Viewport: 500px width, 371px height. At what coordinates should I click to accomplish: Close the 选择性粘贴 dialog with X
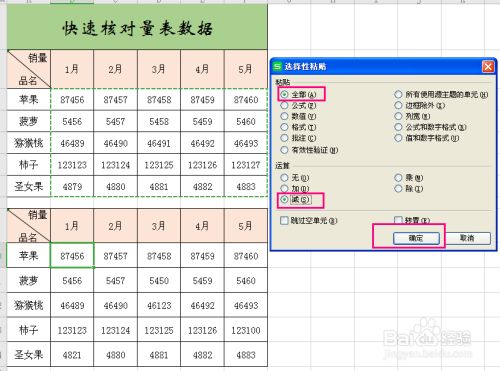click(488, 67)
